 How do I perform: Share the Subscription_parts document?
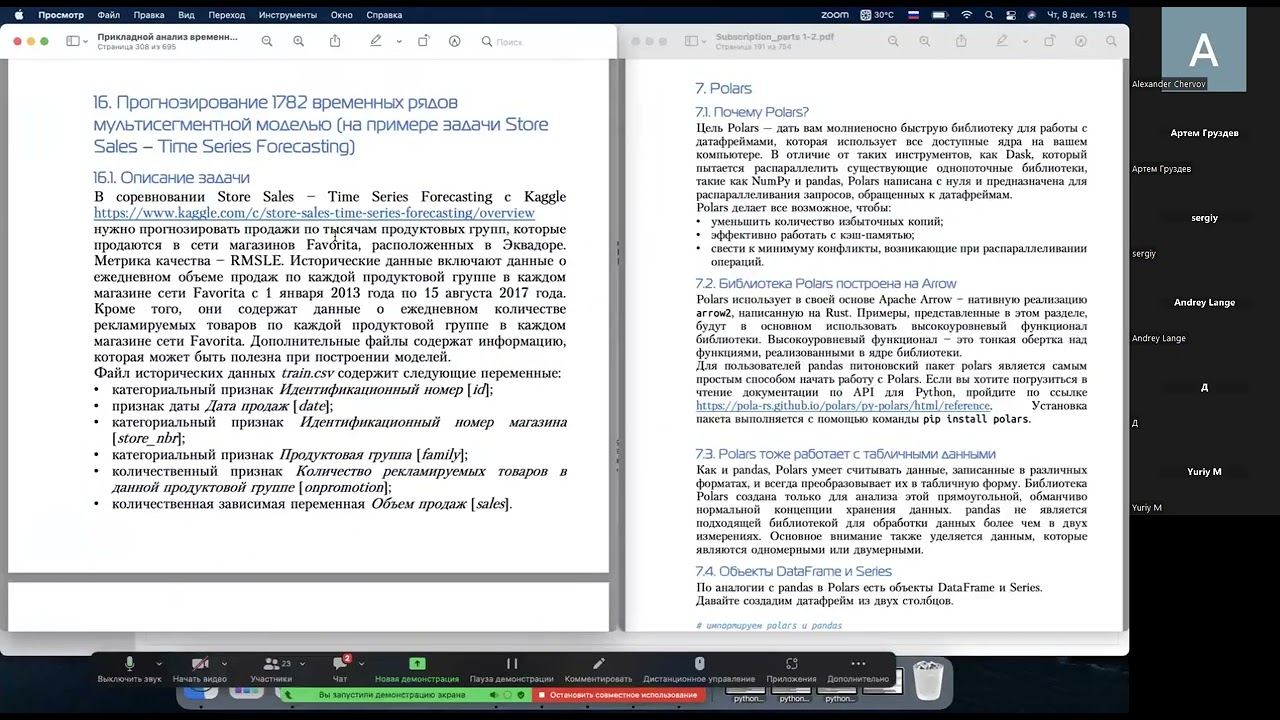(x=961, y=41)
